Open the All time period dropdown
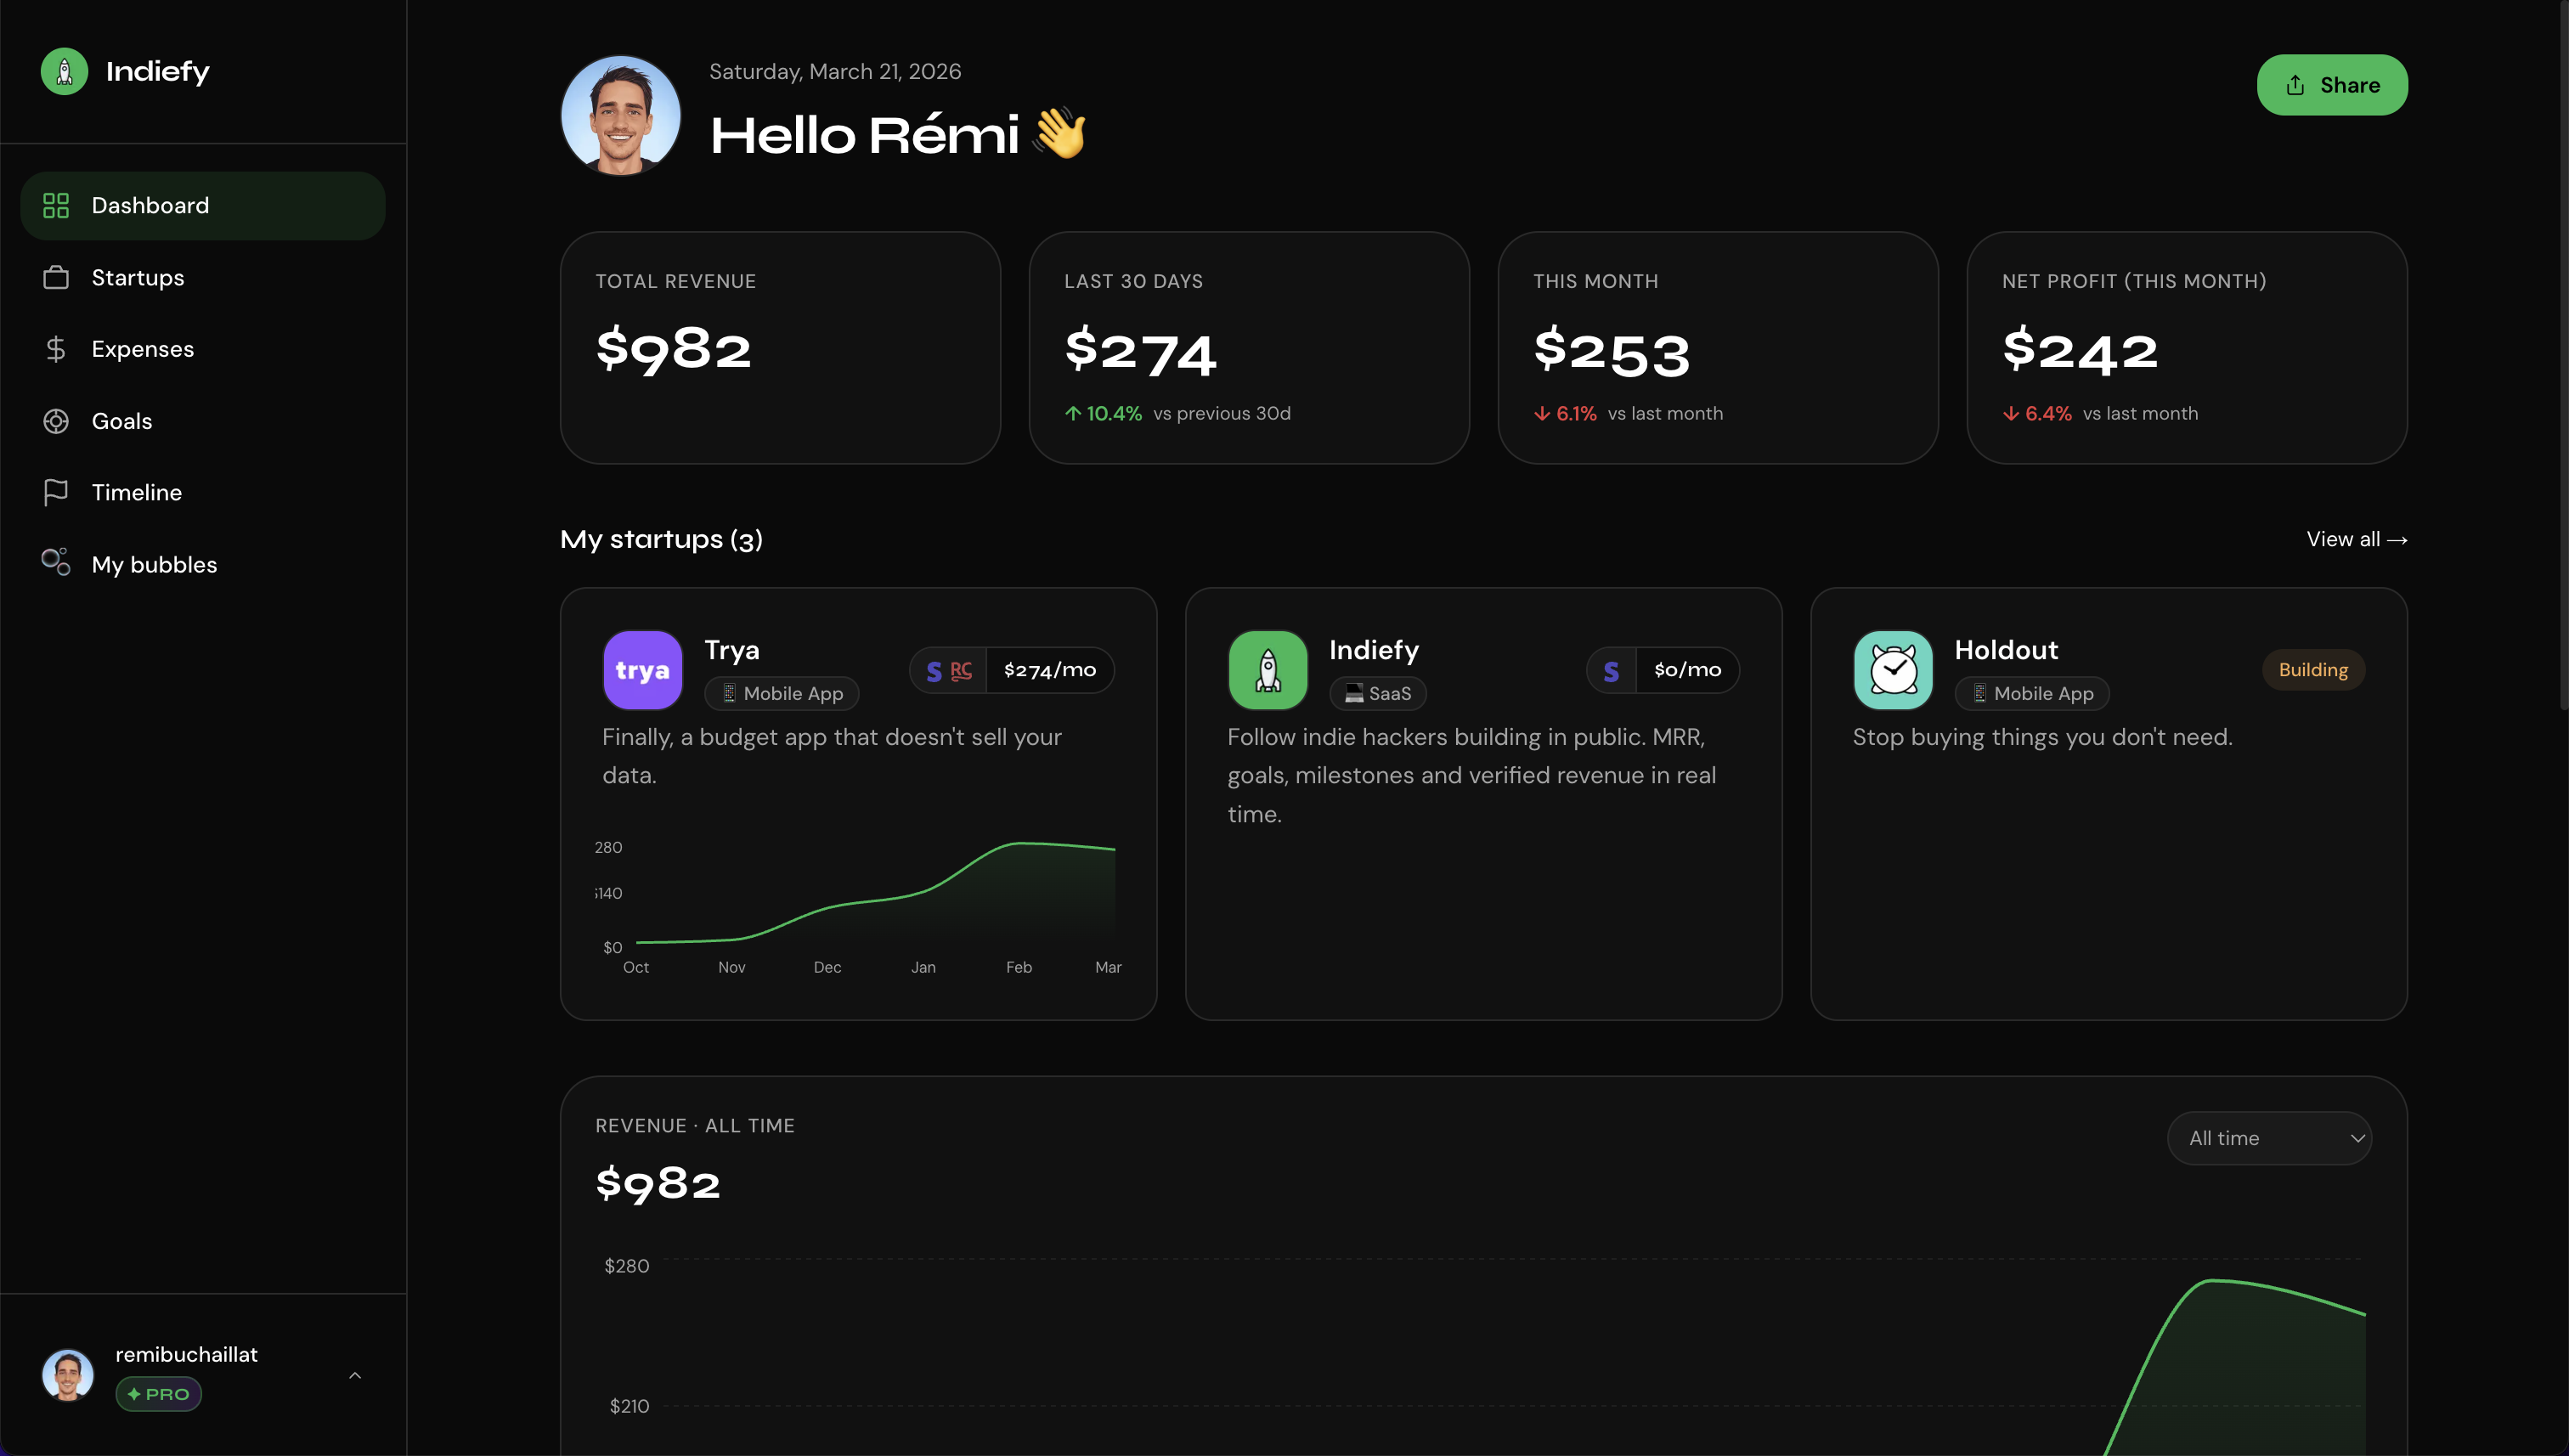 pos(2268,1138)
